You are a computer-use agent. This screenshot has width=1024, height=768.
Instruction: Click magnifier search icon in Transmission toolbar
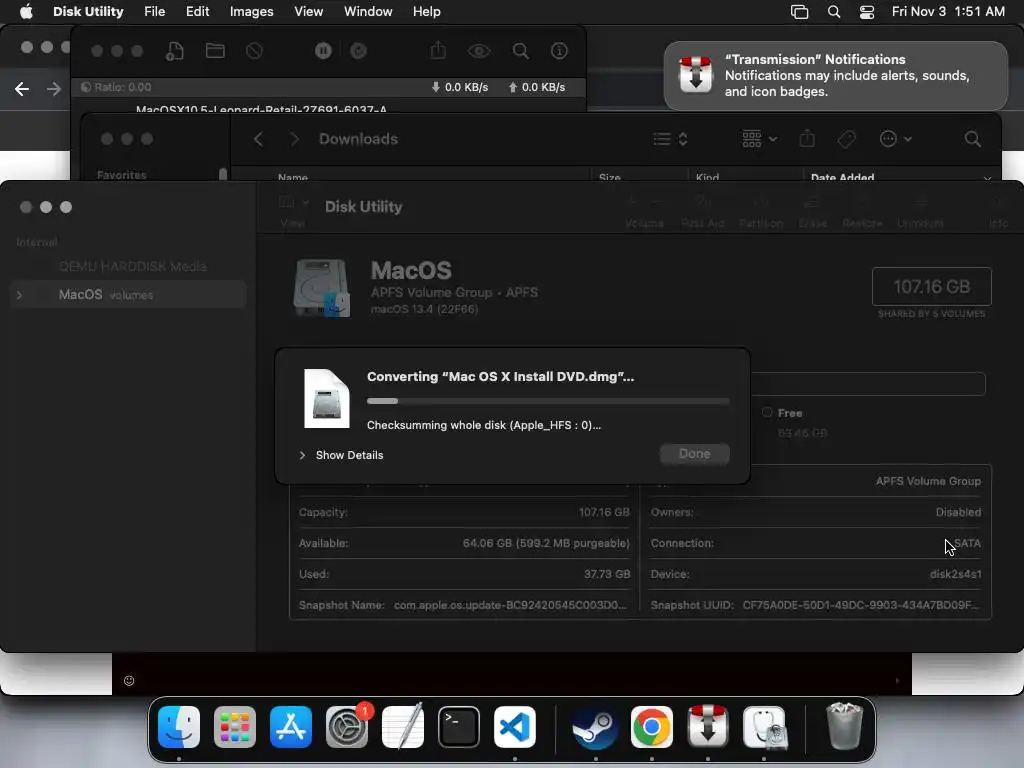coord(520,51)
